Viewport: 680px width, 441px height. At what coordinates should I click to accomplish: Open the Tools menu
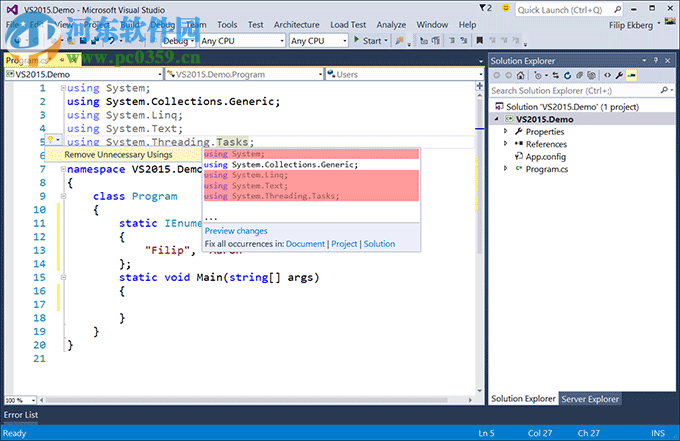point(227,25)
